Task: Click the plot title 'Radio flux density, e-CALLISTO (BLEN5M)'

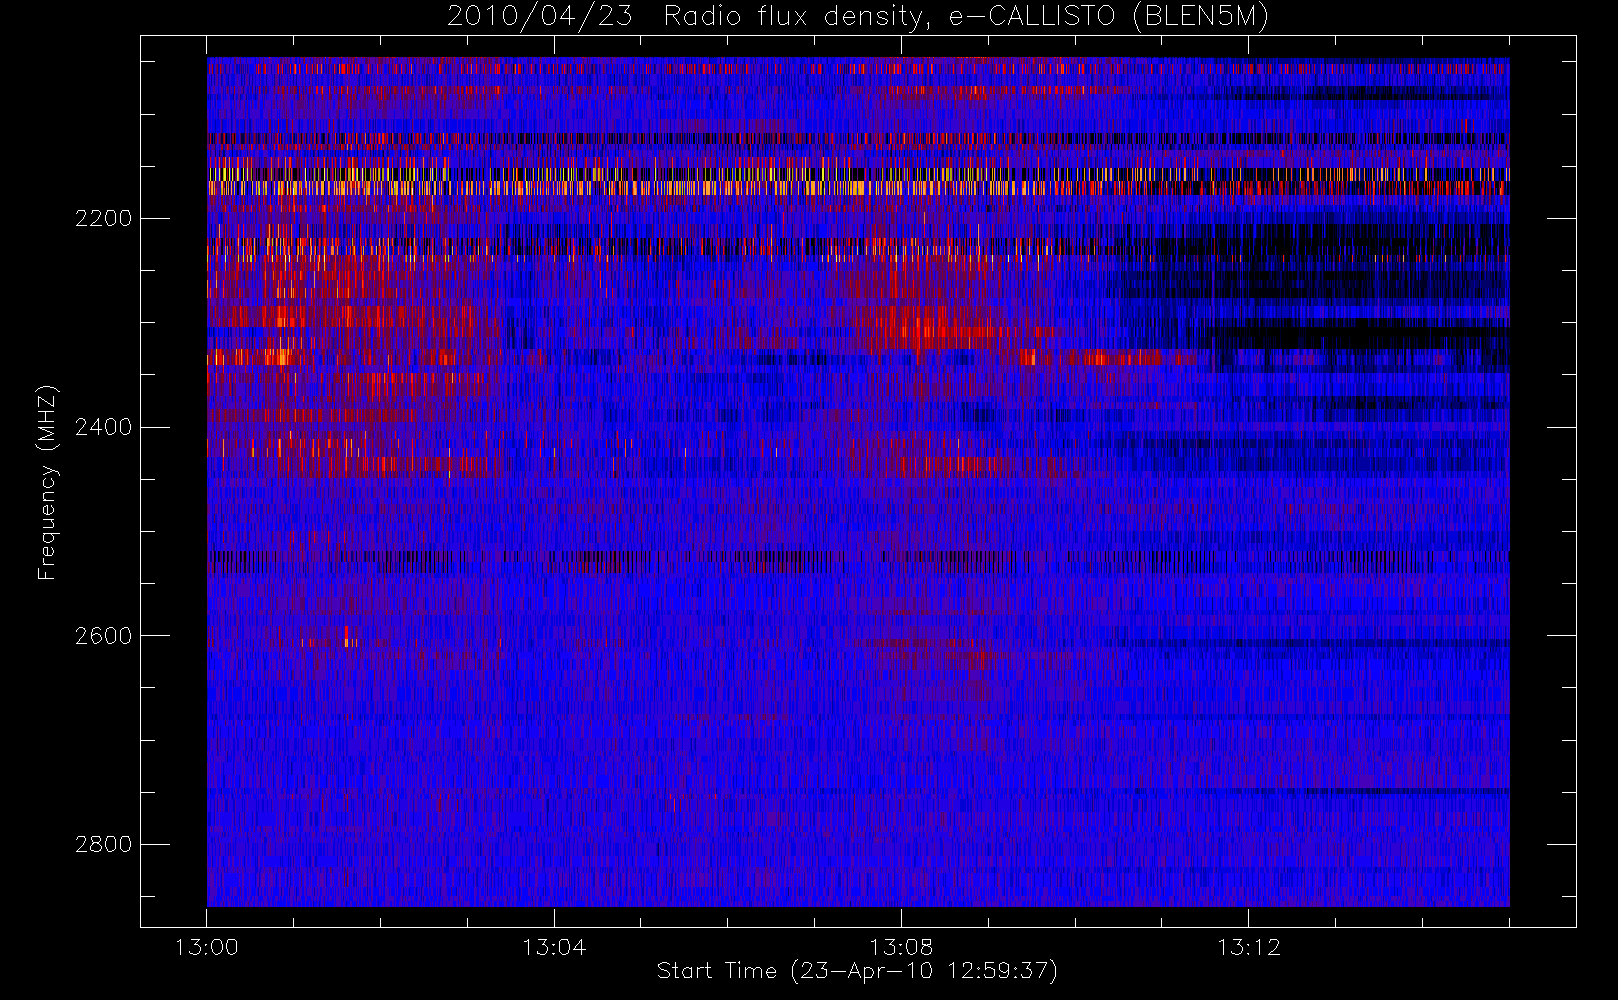Action: pos(966,17)
